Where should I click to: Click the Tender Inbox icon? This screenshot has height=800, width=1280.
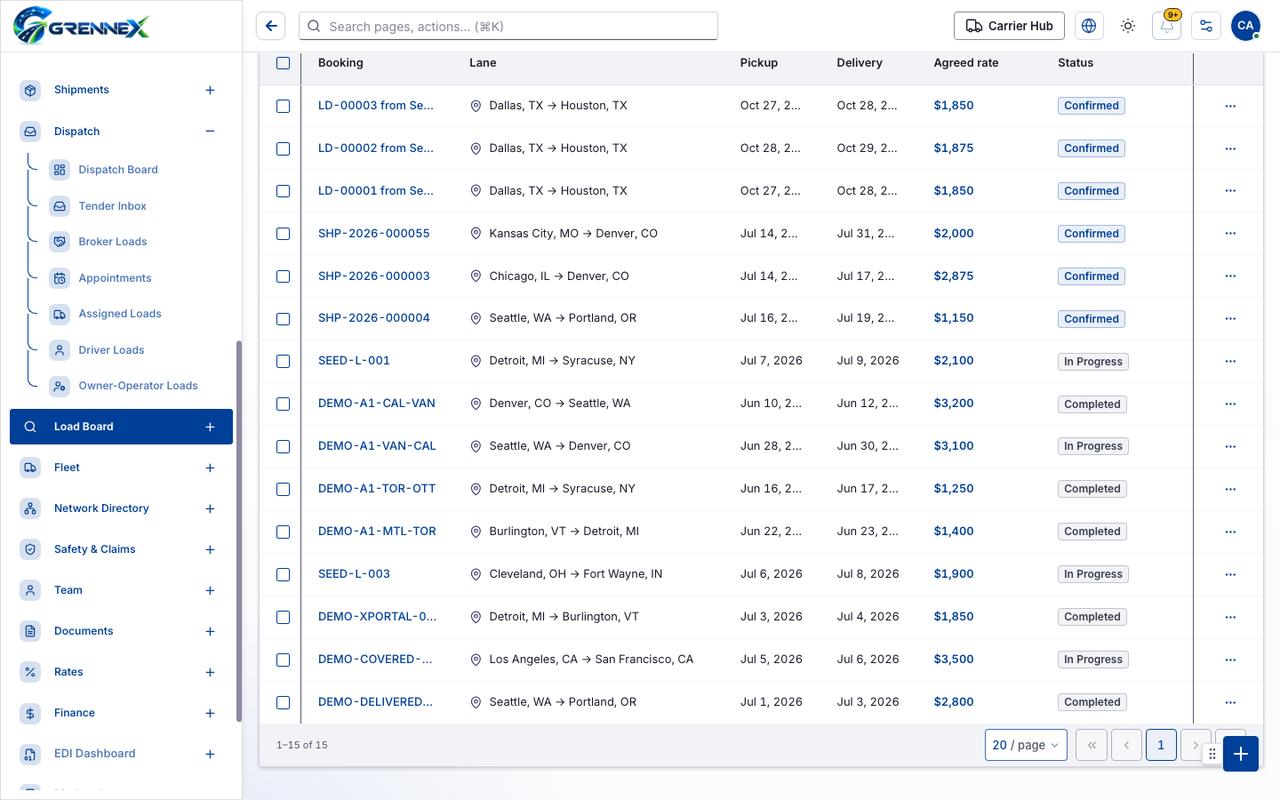coord(60,206)
